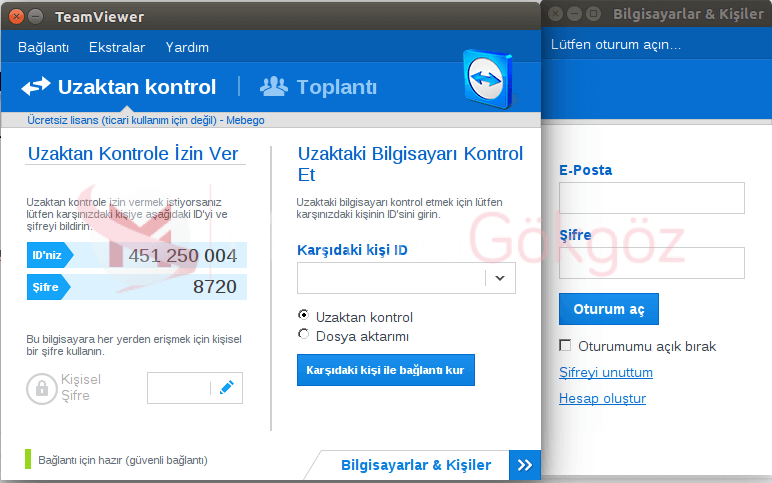Image resolution: width=772 pixels, height=483 pixels.
Task: Maximize the Bilgisayarlar & Kişiler window
Action: 594,13
